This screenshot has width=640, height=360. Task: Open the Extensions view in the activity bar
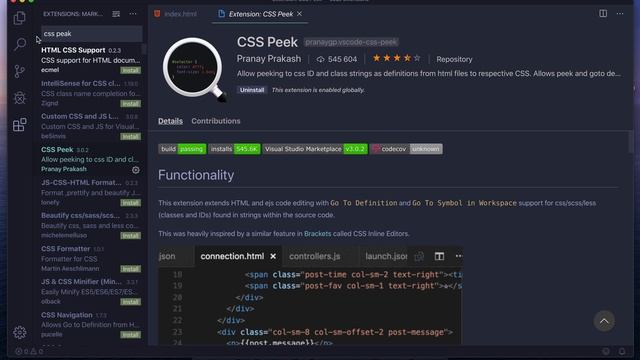tap(20, 124)
